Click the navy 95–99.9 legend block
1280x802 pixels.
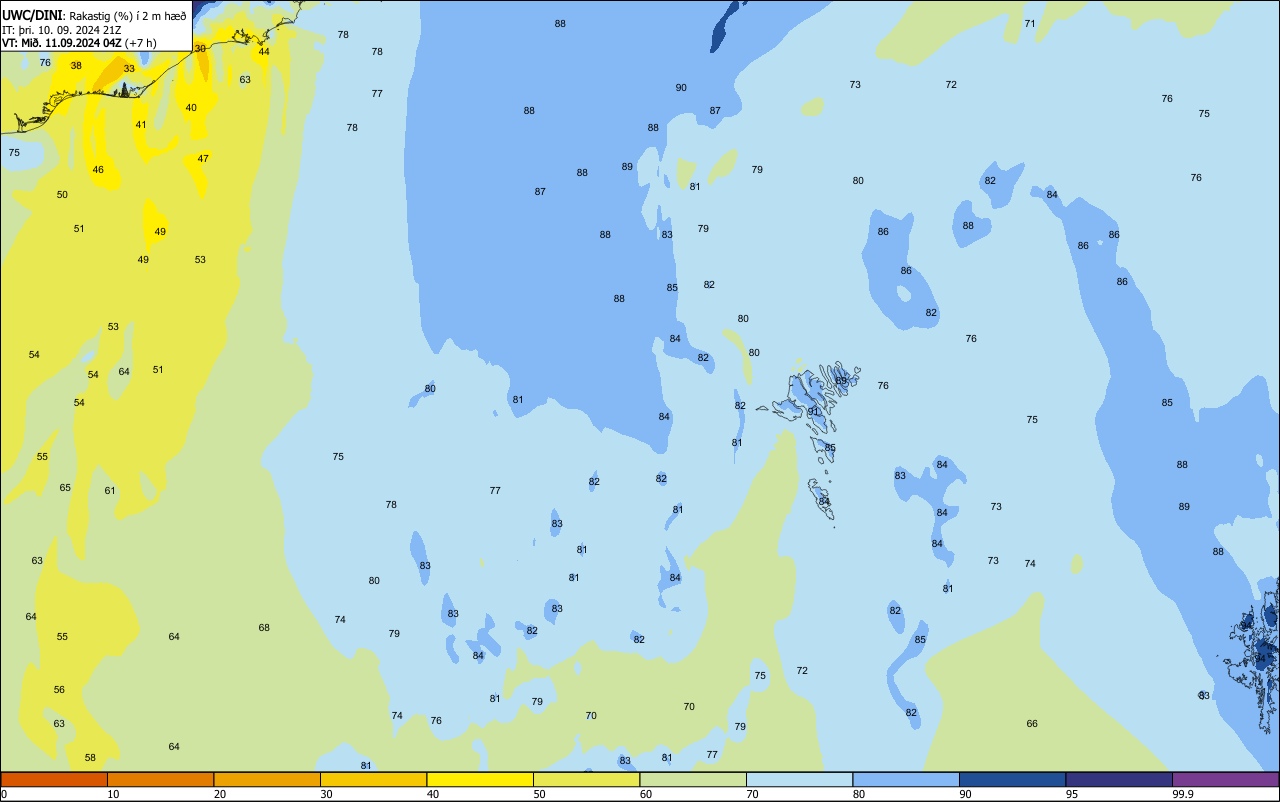tap(1119, 779)
